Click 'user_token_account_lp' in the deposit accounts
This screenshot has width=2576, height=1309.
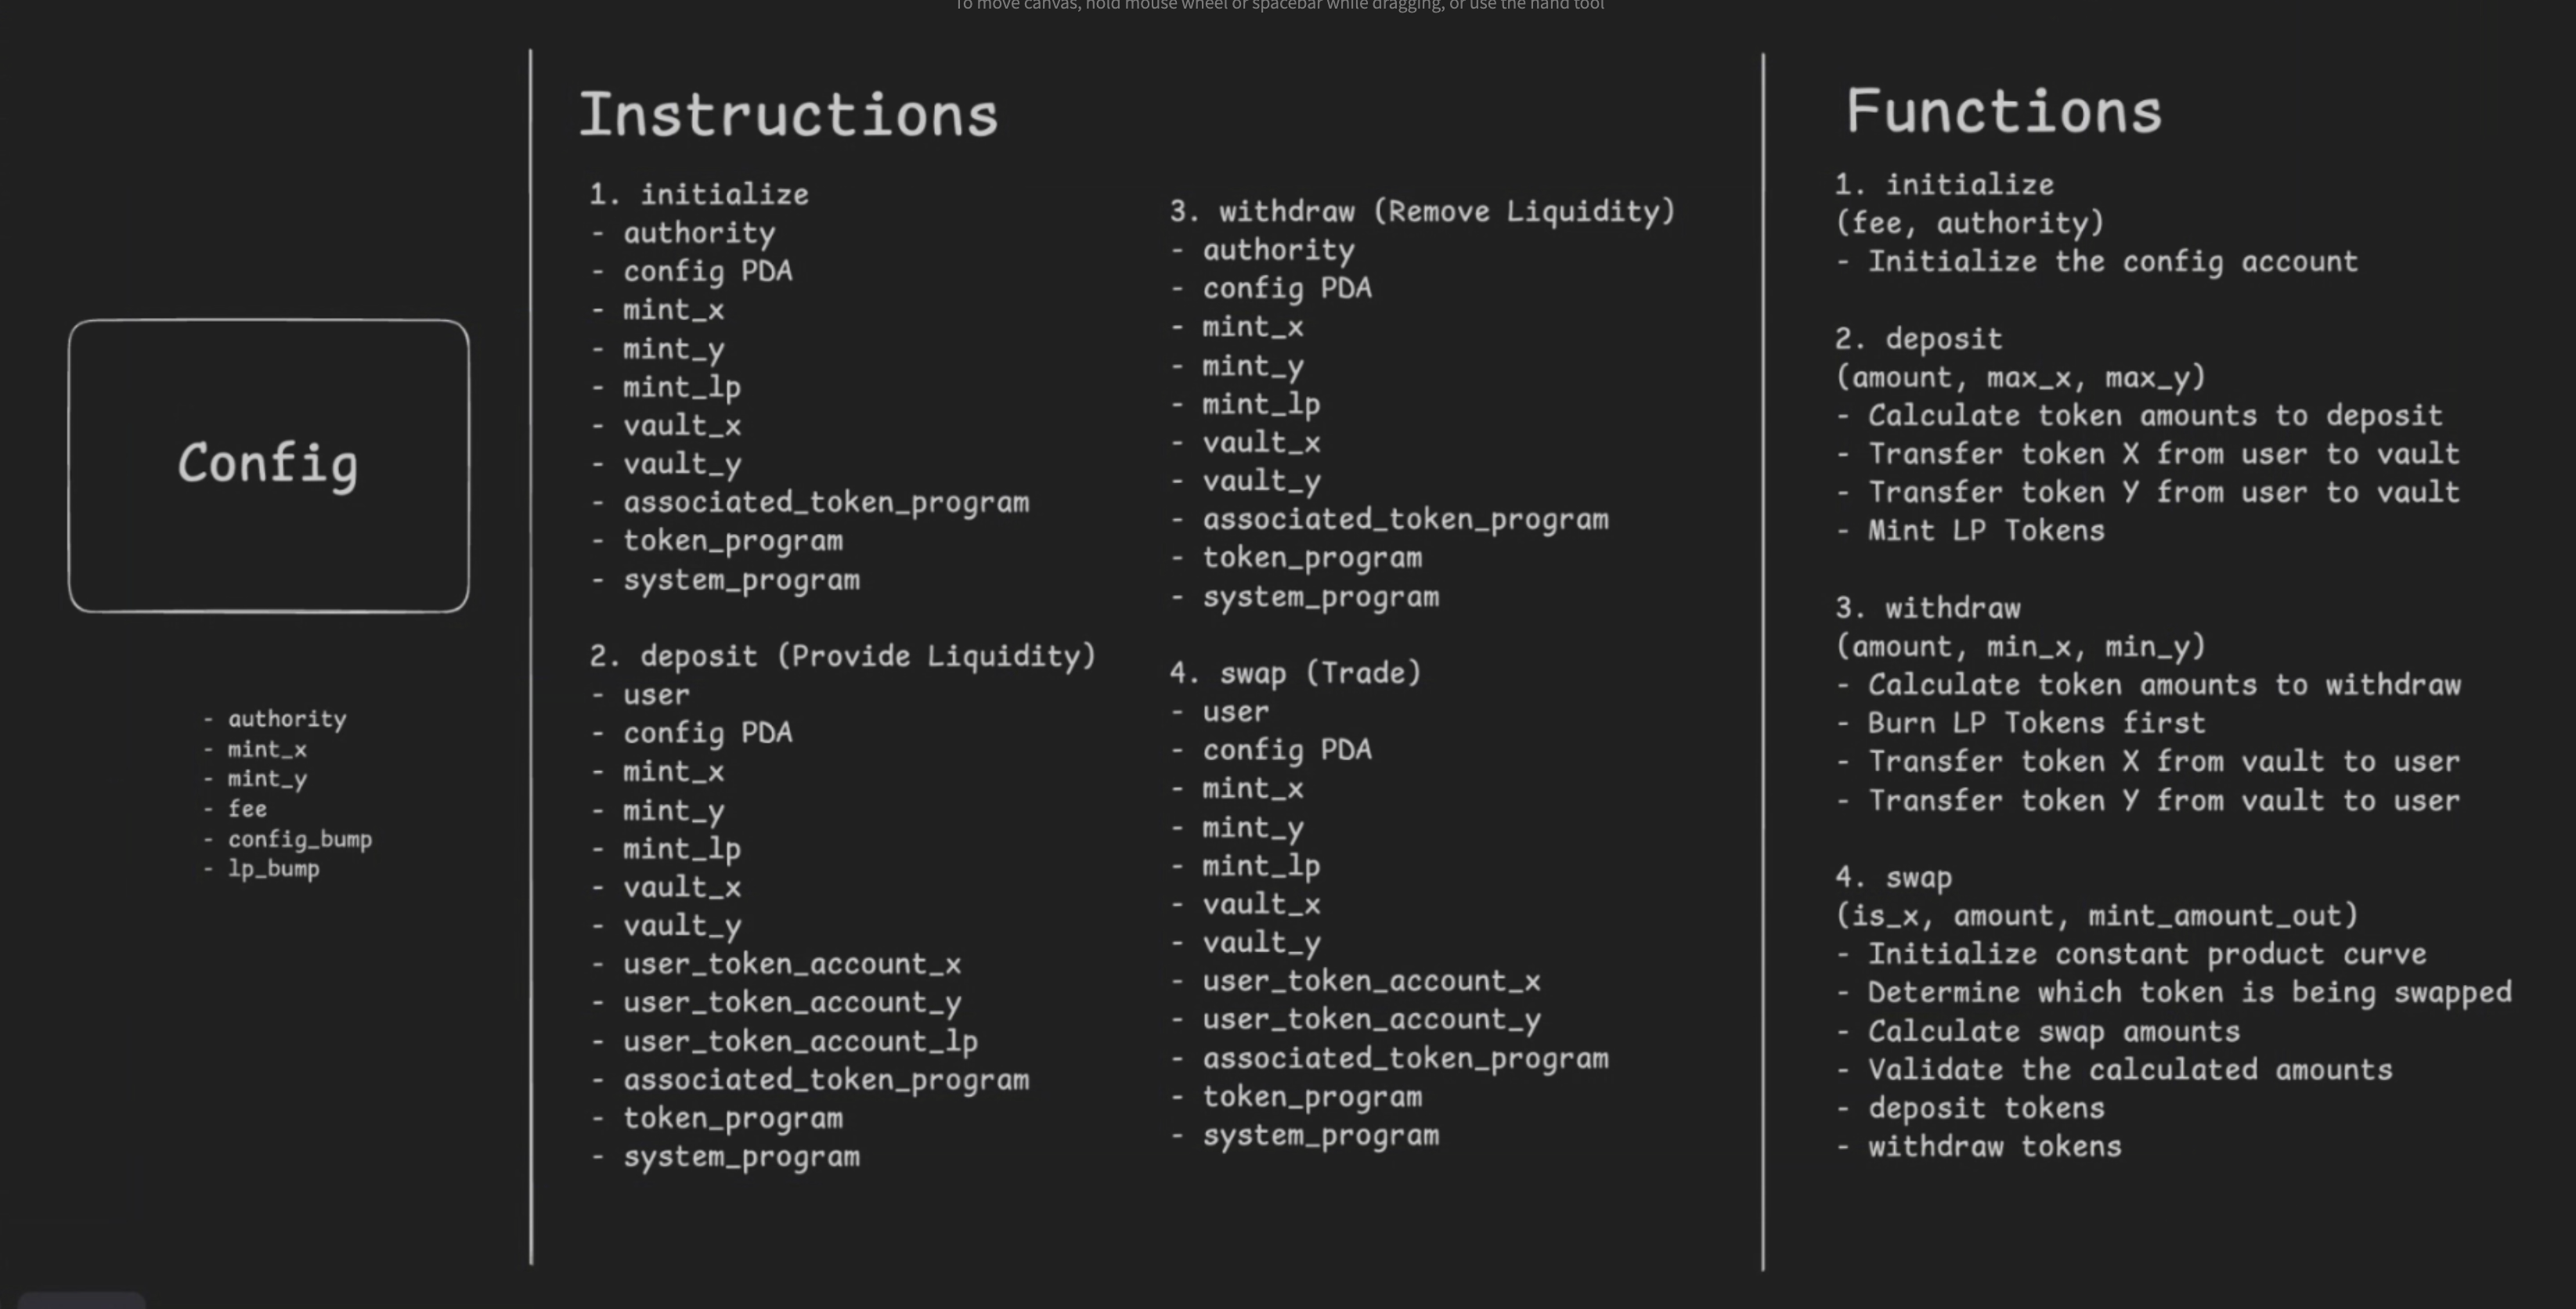[800, 1041]
